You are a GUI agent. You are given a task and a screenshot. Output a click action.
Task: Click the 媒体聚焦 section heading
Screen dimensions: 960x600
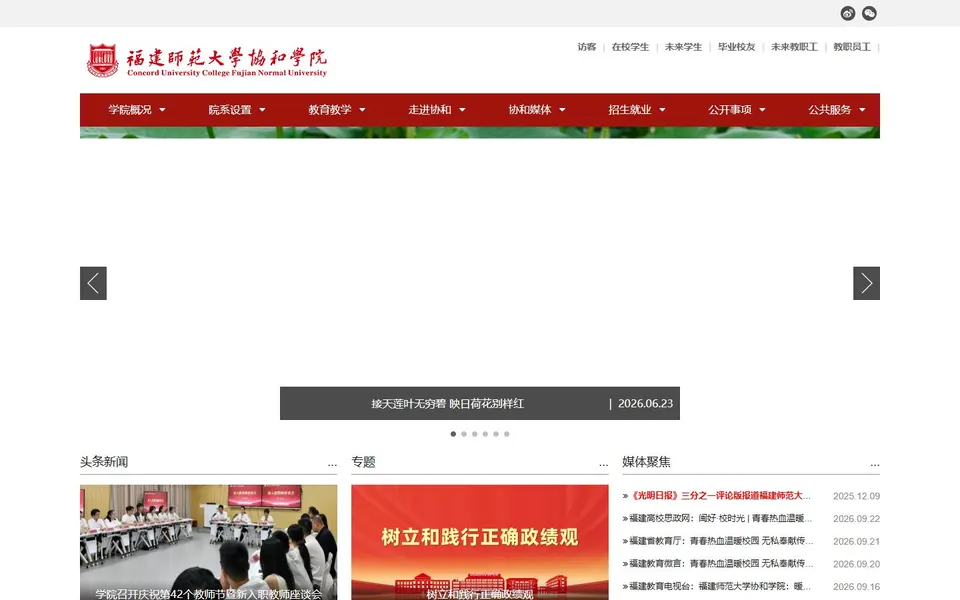point(646,462)
